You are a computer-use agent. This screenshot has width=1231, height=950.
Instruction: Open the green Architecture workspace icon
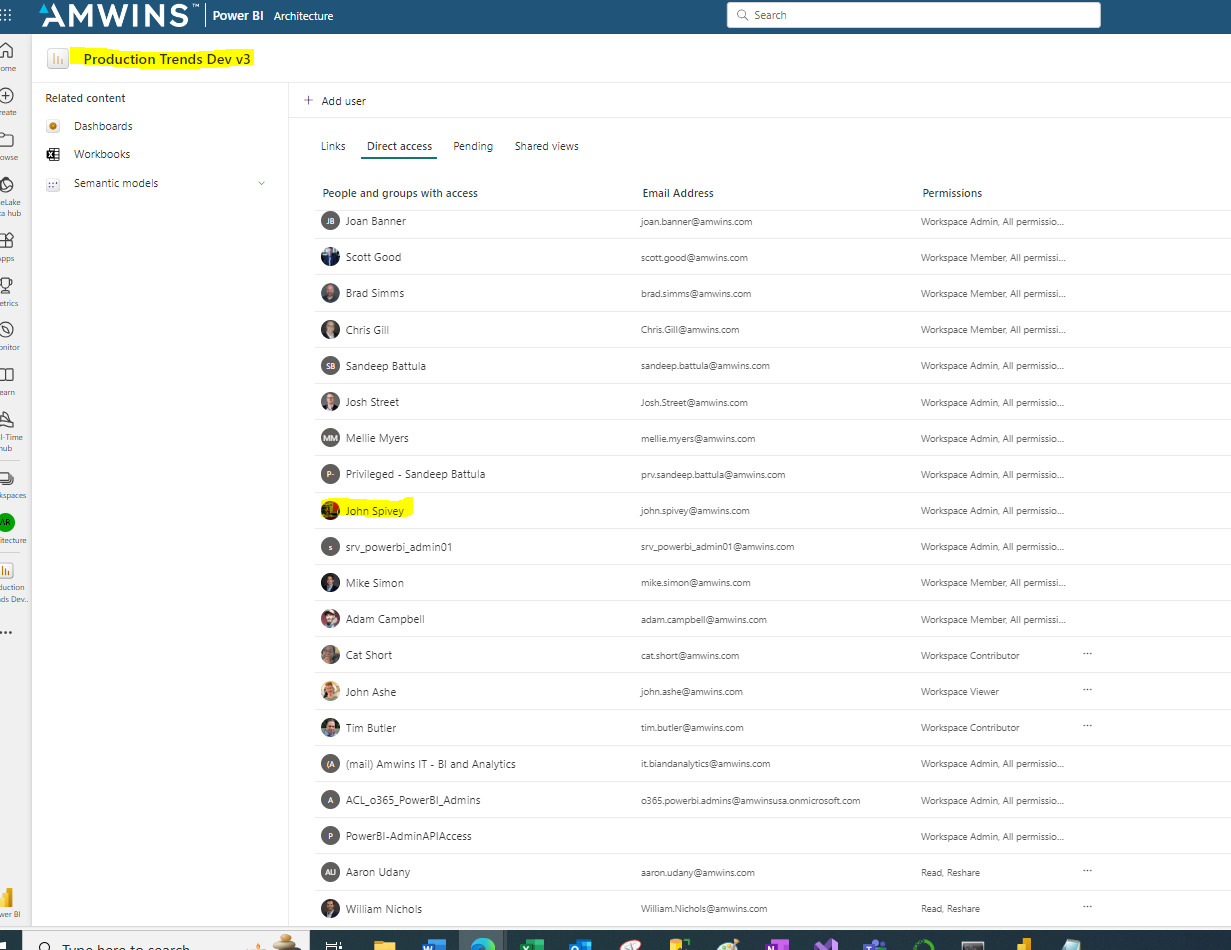[7, 522]
